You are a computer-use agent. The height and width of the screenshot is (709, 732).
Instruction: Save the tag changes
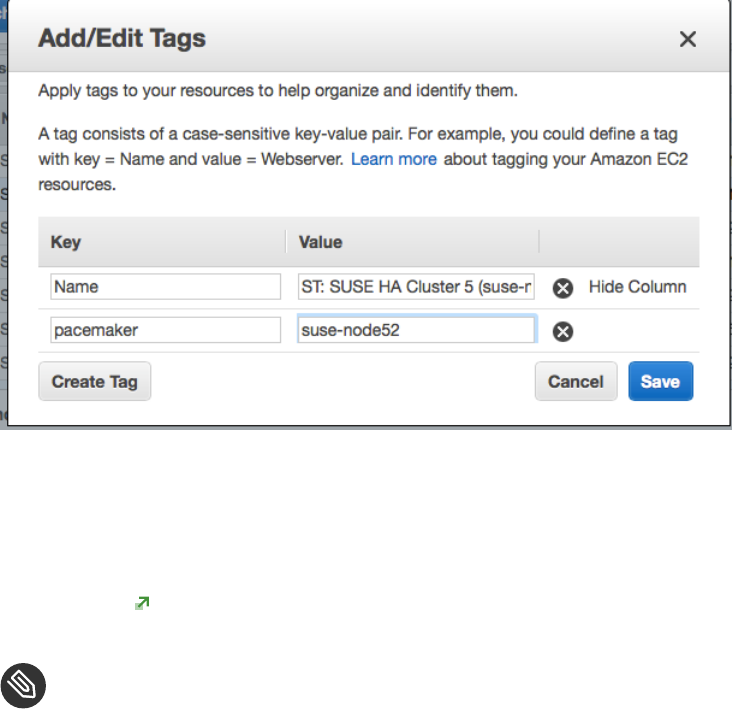(x=660, y=381)
